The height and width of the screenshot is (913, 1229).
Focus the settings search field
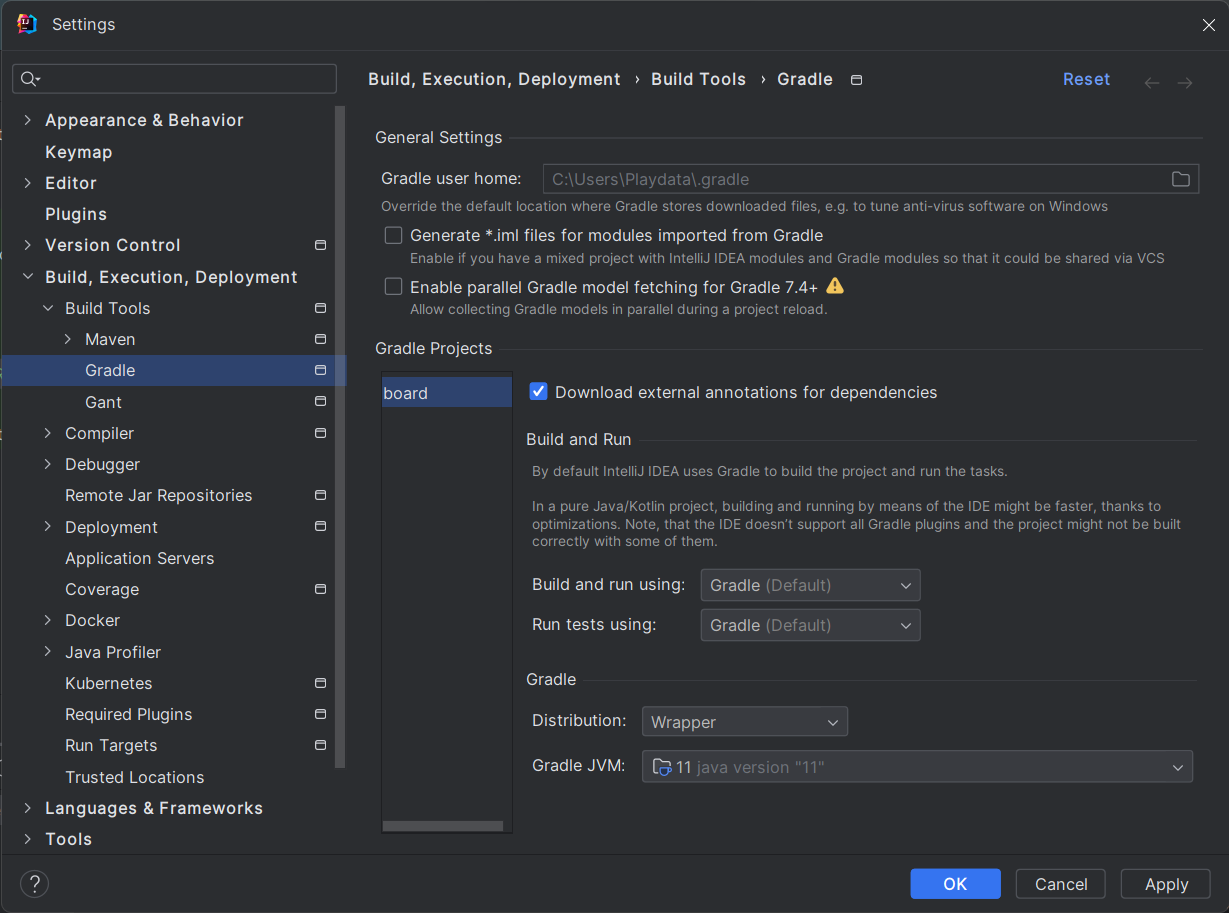point(174,79)
